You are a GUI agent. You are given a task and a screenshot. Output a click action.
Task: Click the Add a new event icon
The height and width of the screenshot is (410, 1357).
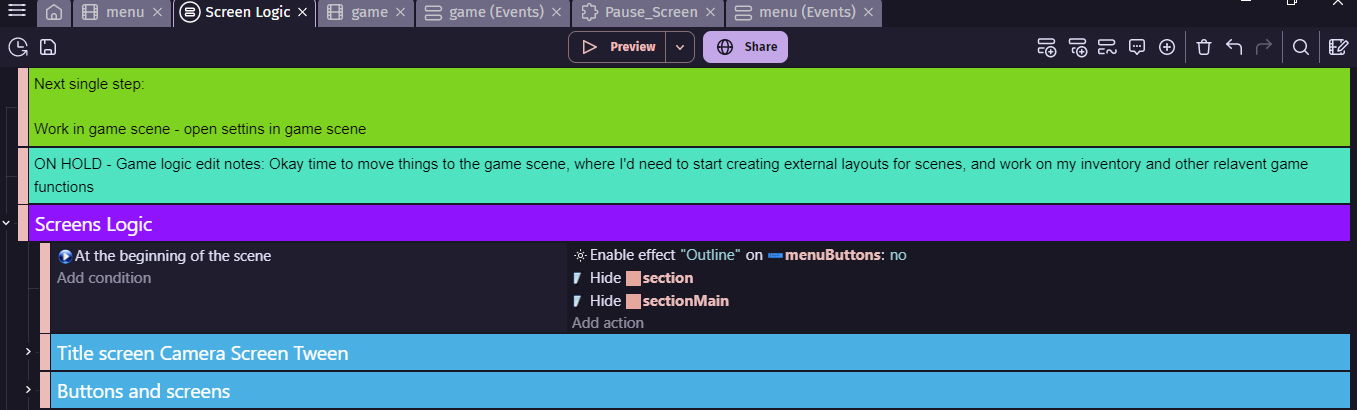point(1047,47)
